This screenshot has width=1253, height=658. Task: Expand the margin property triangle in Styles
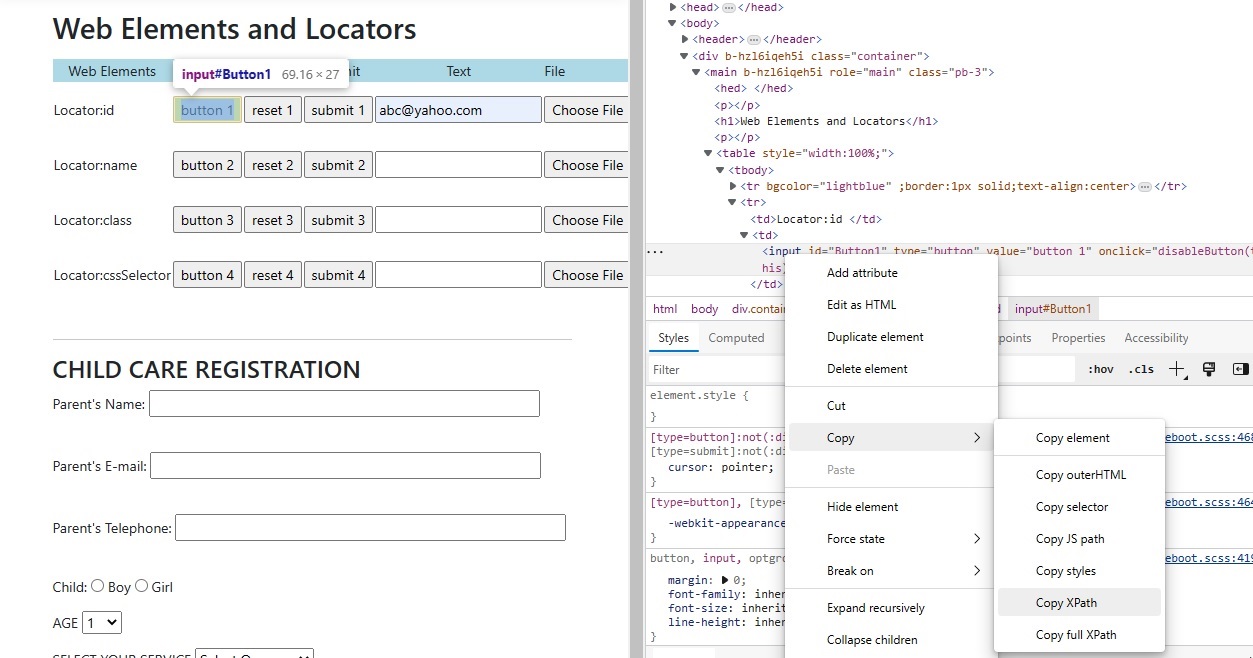click(x=725, y=580)
